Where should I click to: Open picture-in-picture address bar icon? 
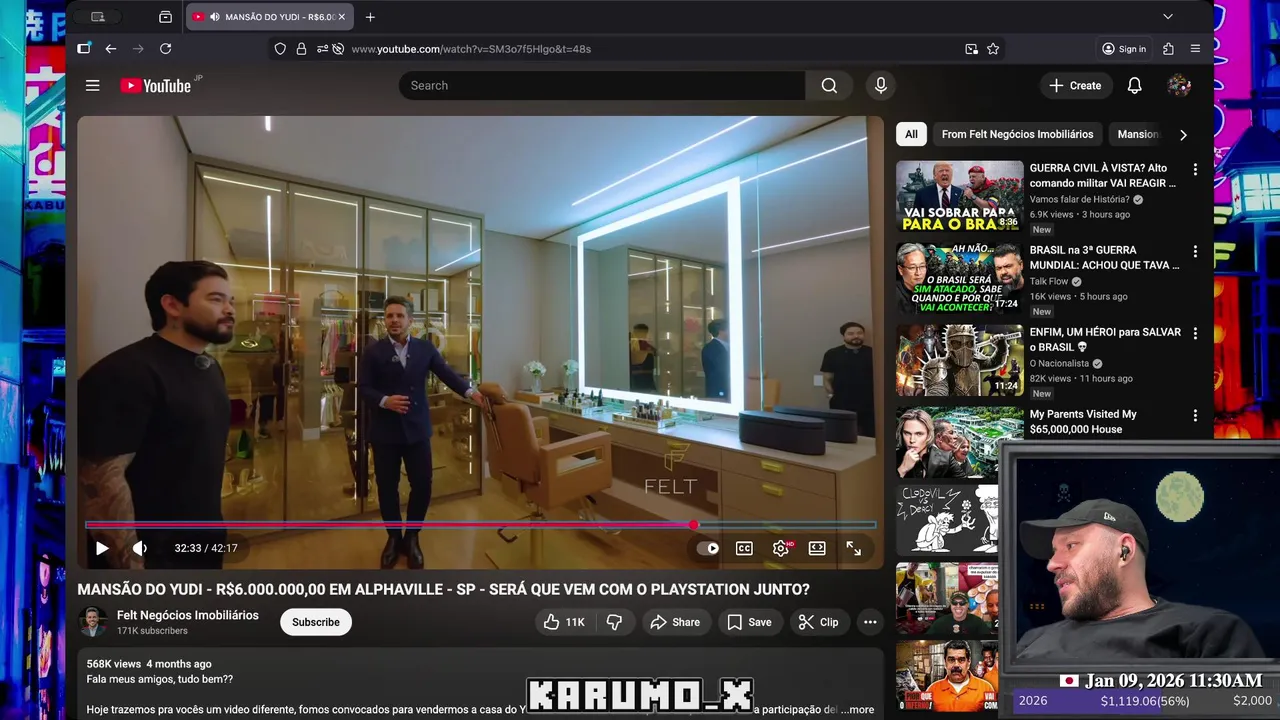[x=971, y=49]
